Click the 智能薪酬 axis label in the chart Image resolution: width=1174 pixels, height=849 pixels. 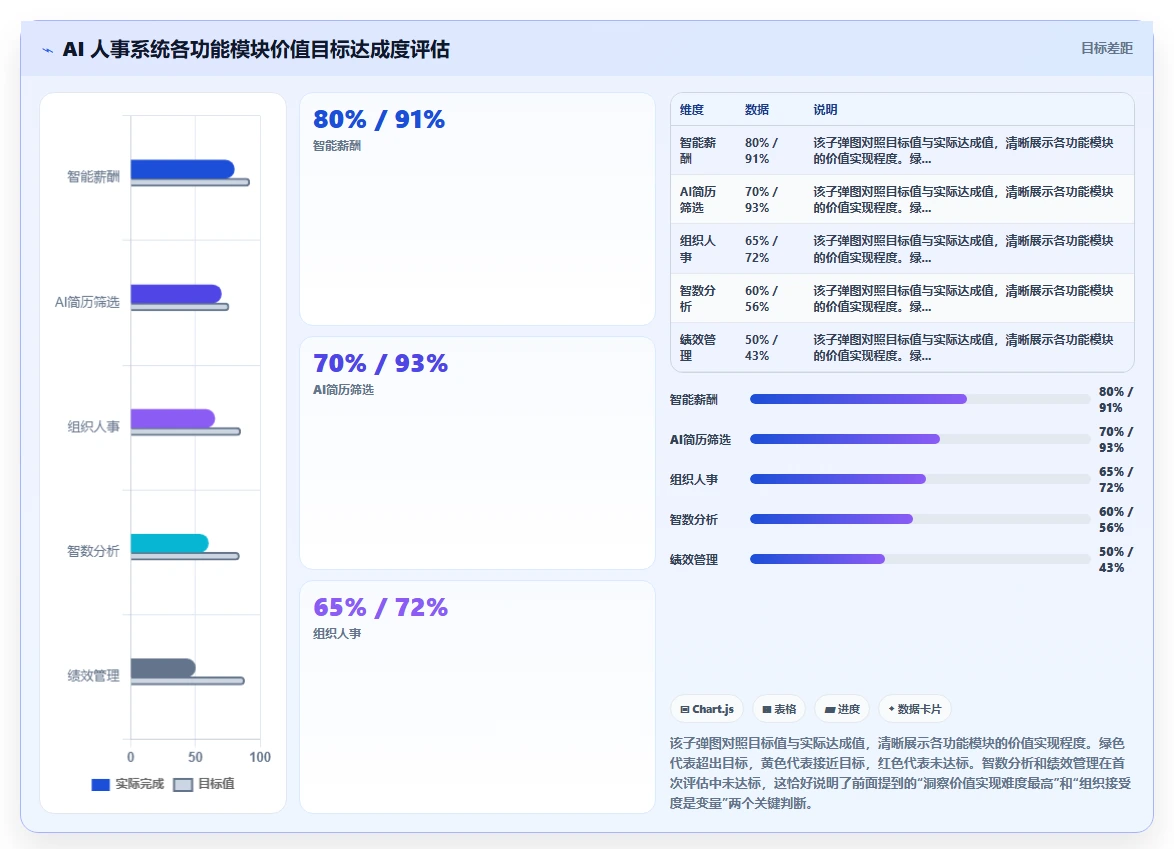tap(94, 177)
